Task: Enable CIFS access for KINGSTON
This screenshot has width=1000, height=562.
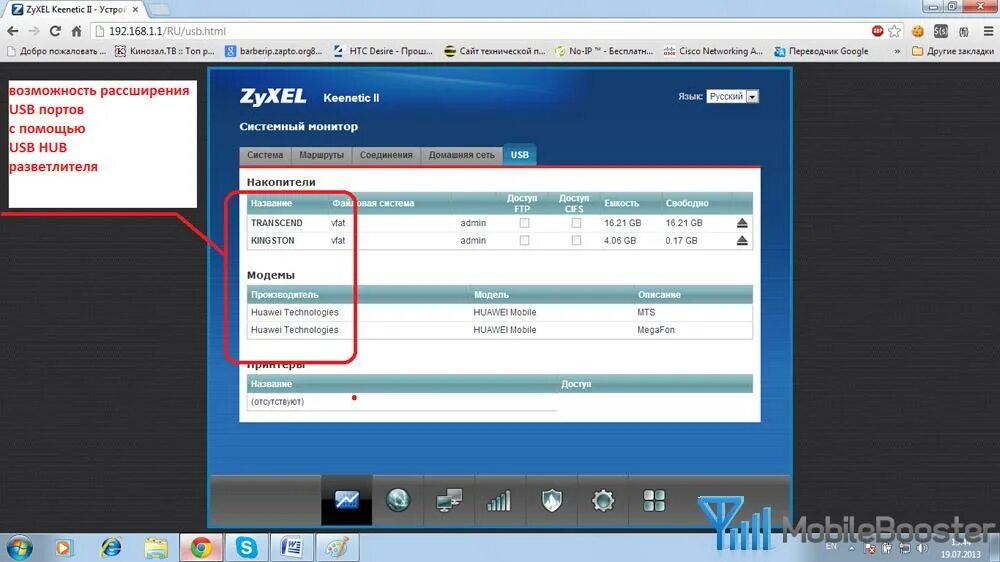Action: [x=577, y=240]
